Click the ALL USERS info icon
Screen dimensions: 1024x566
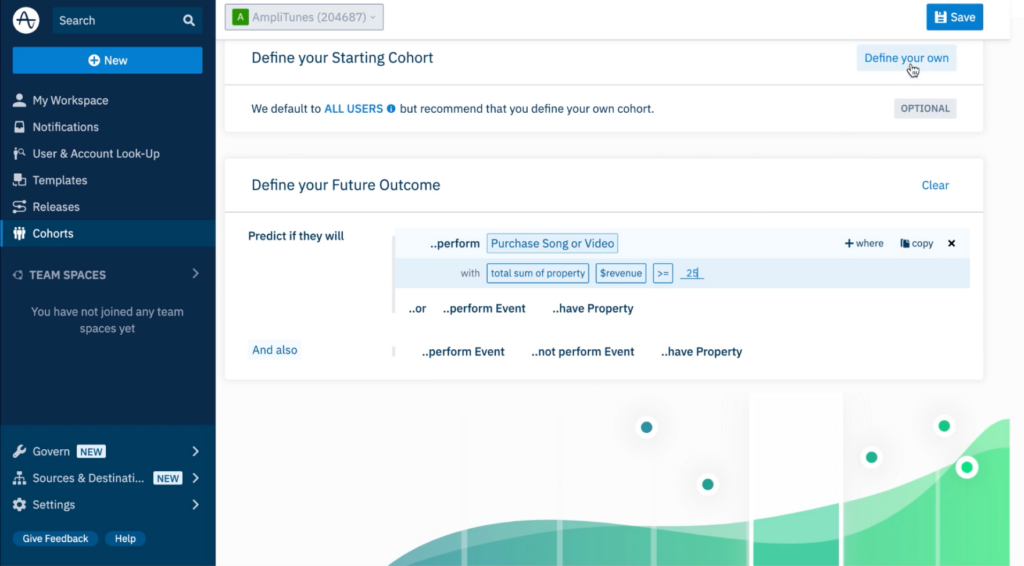coord(391,109)
